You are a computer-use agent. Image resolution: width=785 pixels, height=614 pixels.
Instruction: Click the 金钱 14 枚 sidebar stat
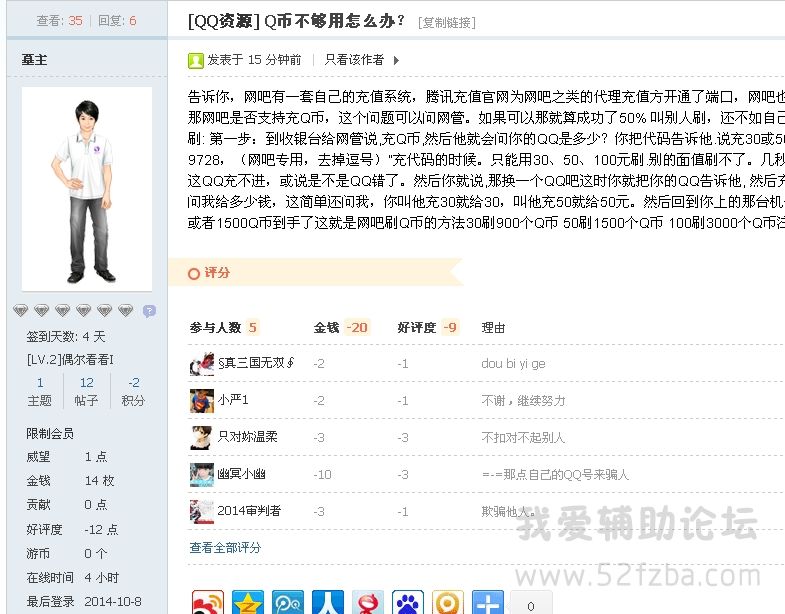pyautogui.click(x=71, y=481)
